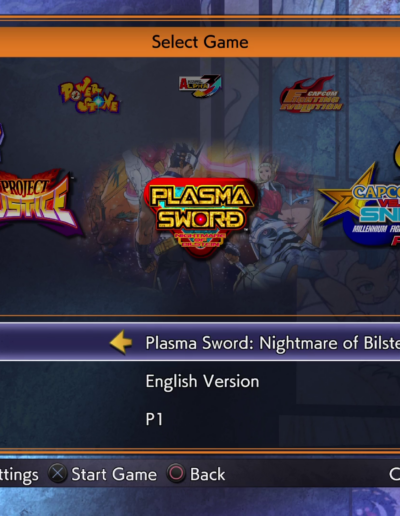Open the Settings prompt in footer
400x516 pixels.
(x=19, y=475)
